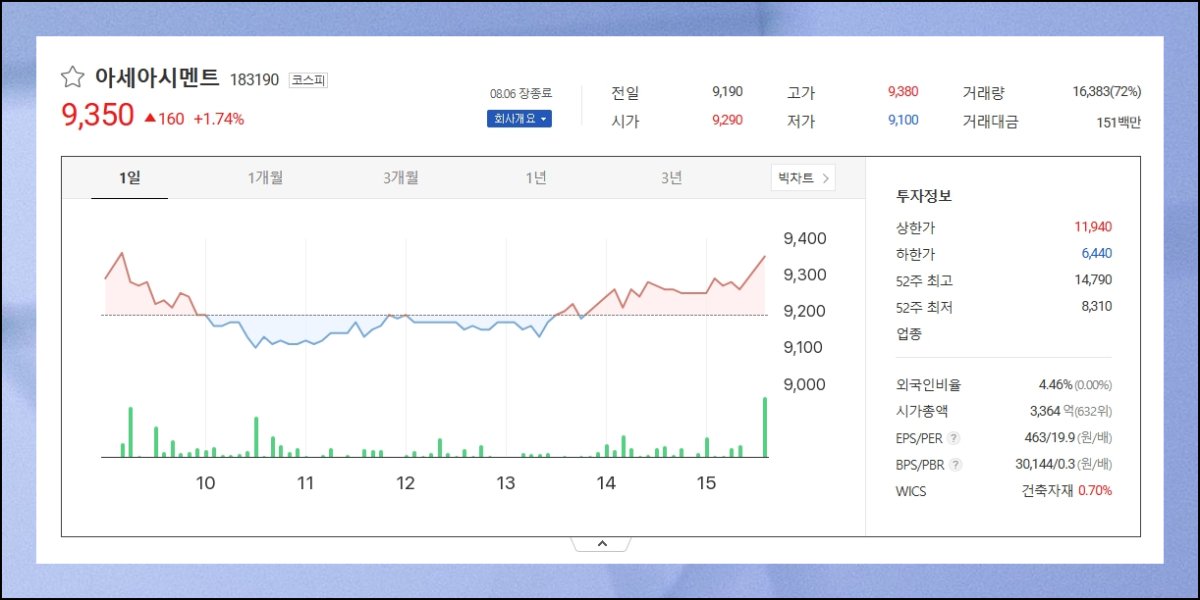Switch to the 1개월 chart tab
Viewport: 1200px width, 600px height.
pos(265,178)
